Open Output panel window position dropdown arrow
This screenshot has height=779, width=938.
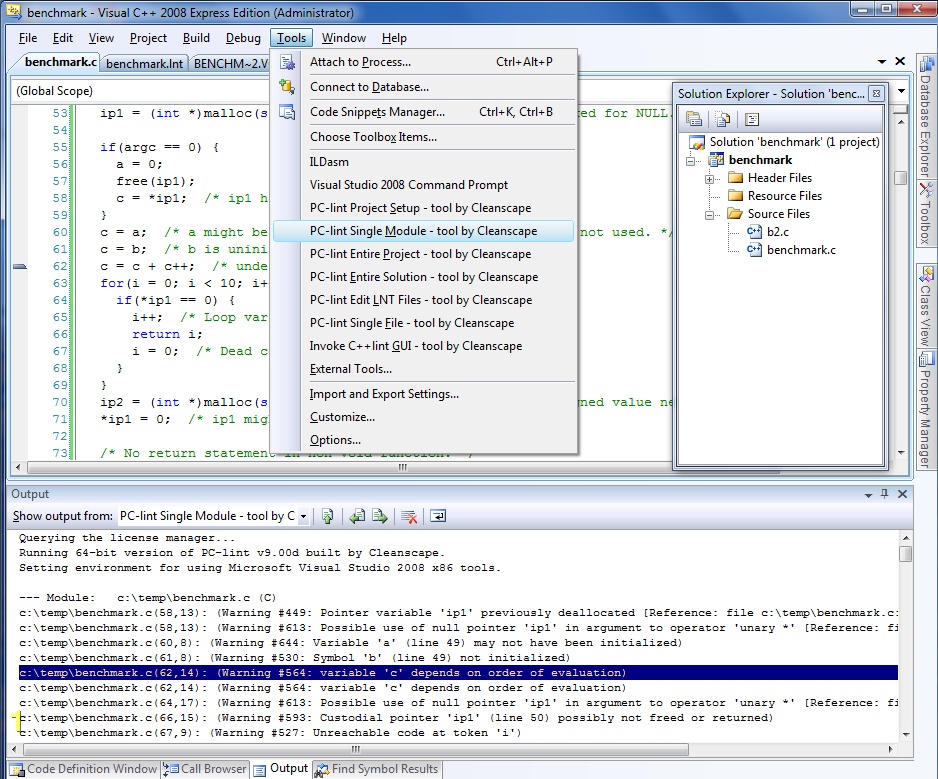coord(868,495)
